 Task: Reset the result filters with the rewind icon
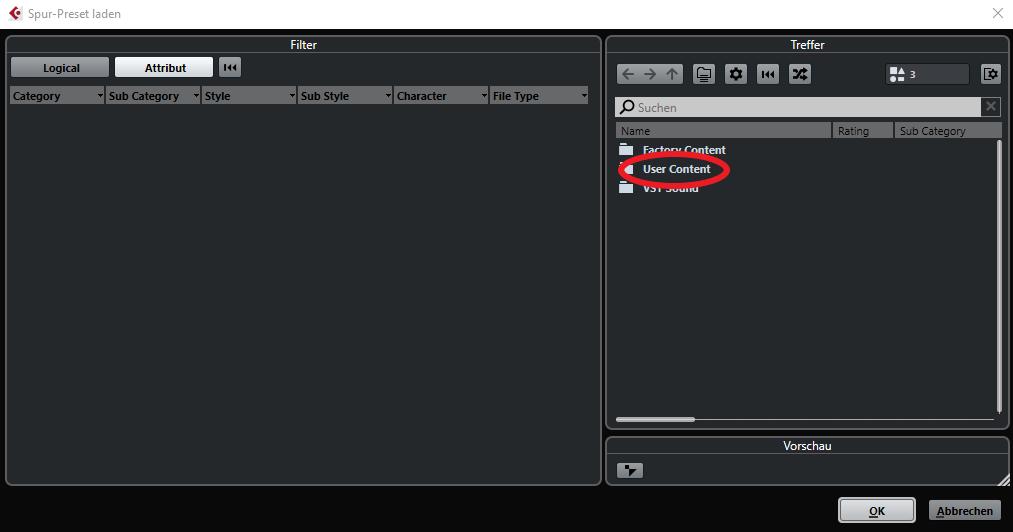pos(768,74)
